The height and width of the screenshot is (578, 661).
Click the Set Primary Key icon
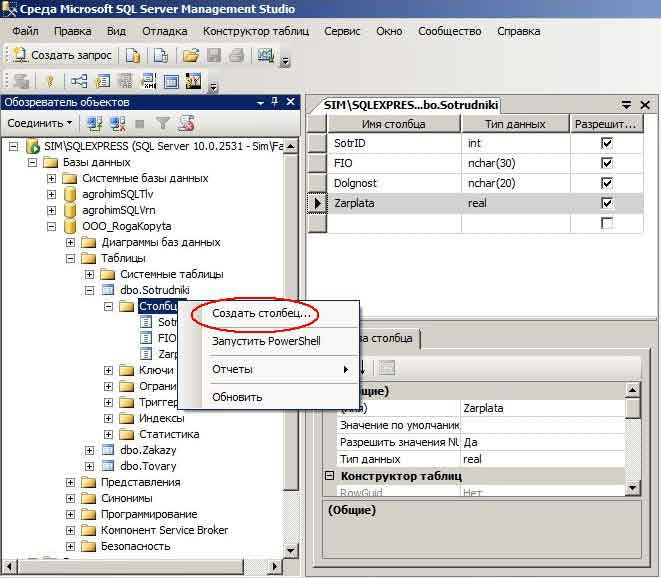(x=50, y=81)
